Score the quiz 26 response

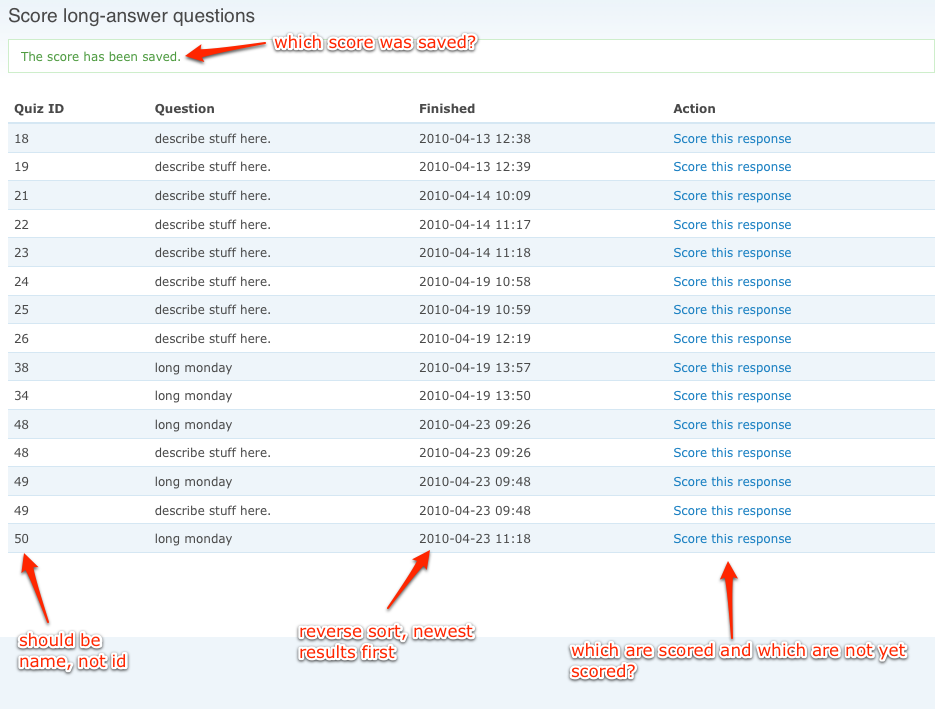pos(732,338)
